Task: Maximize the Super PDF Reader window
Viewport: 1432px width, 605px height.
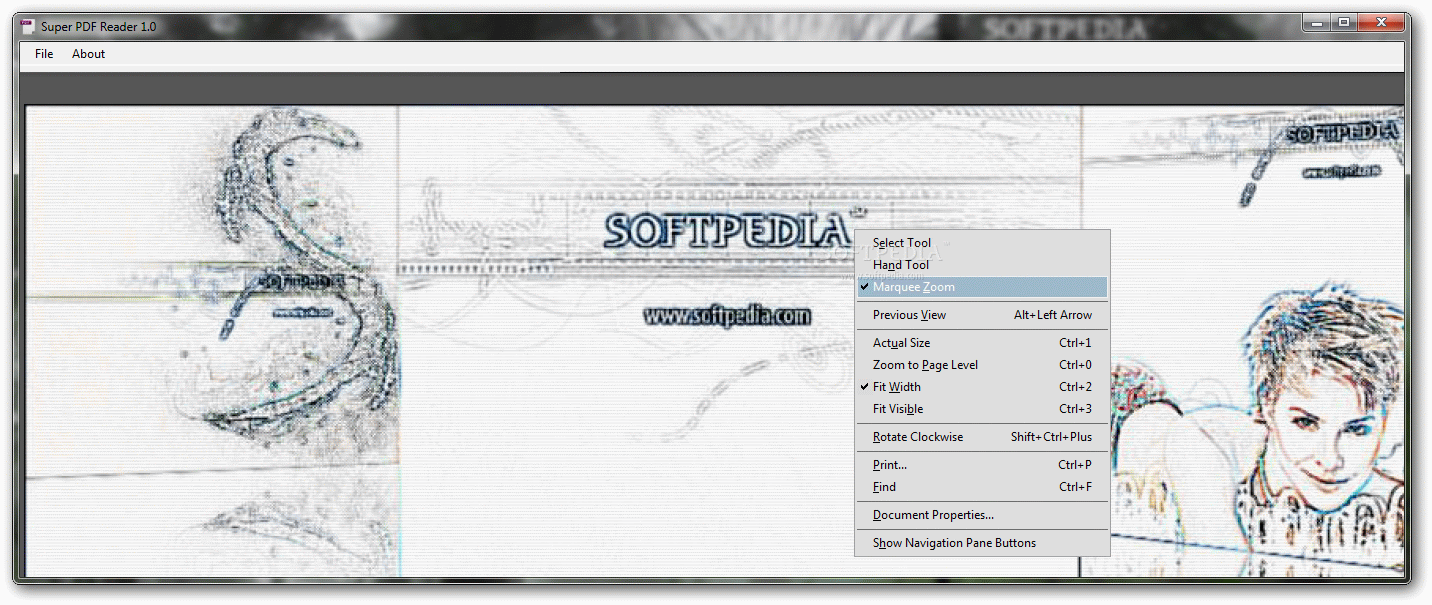Action: point(1343,22)
